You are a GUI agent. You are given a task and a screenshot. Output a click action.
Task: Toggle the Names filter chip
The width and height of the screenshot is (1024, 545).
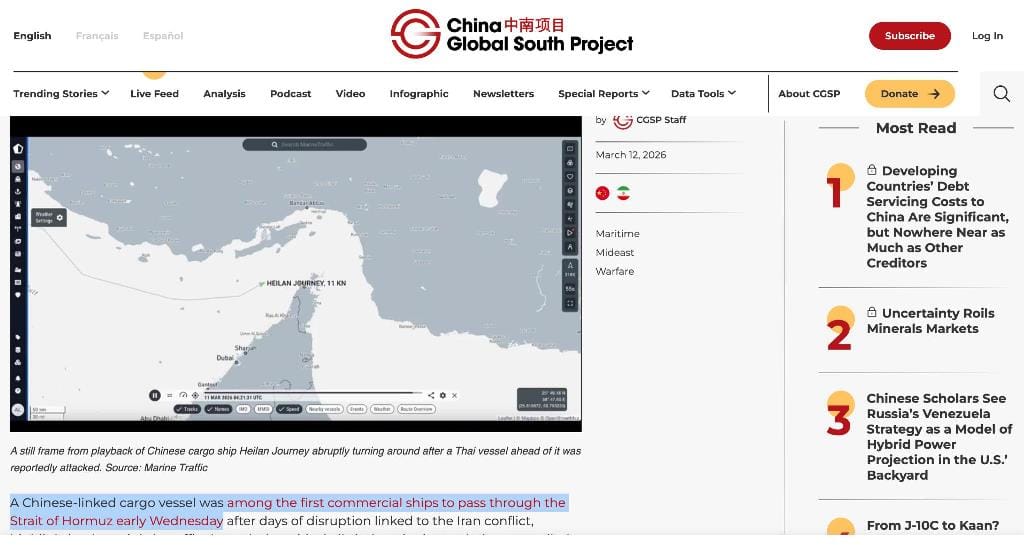pos(218,409)
